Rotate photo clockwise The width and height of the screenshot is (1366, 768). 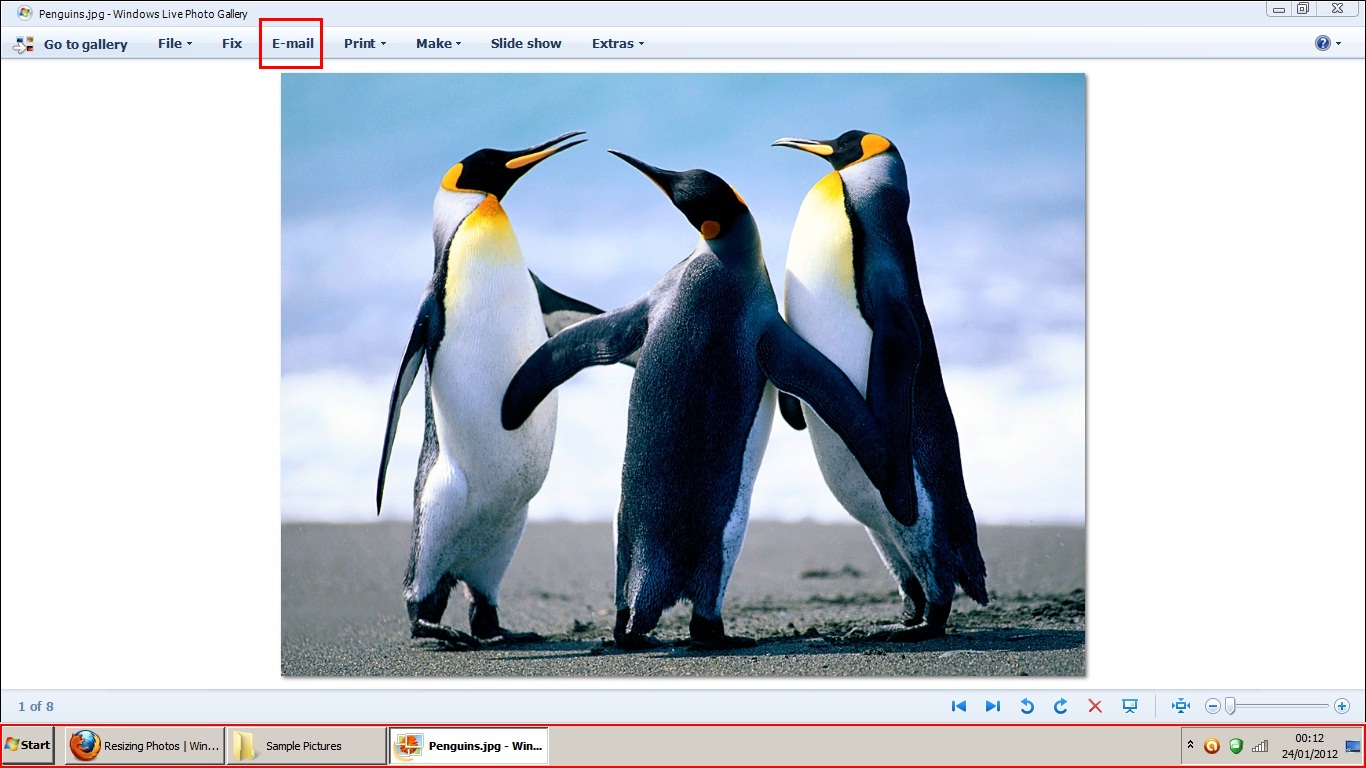tap(1061, 706)
